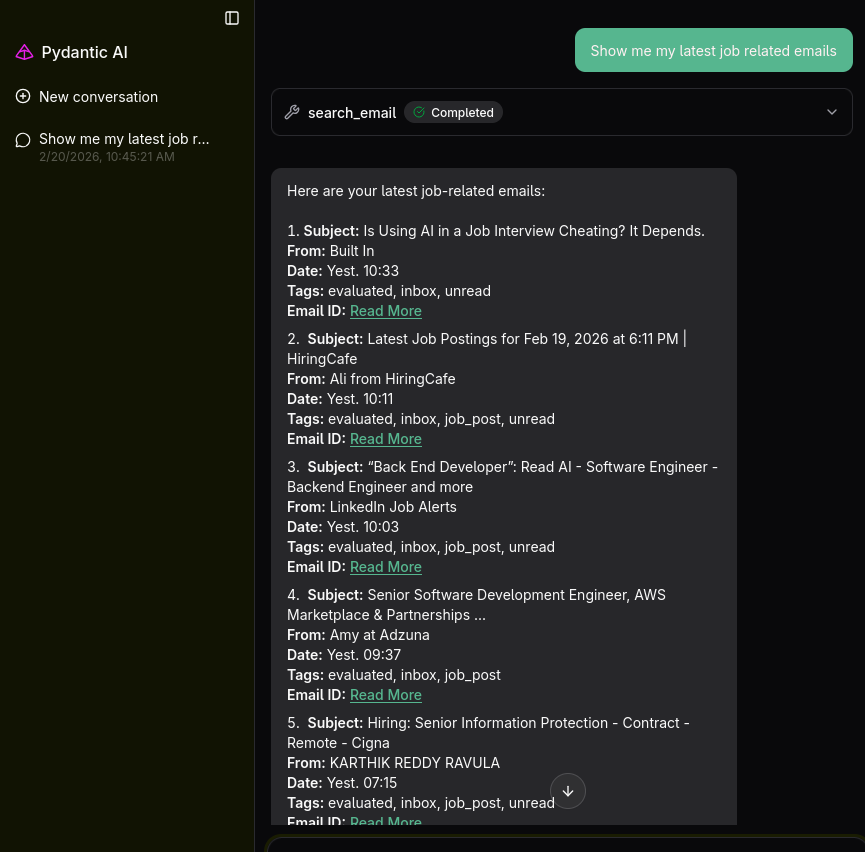Click the Completed status badge
The width and height of the screenshot is (865, 852).
tap(453, 112)
